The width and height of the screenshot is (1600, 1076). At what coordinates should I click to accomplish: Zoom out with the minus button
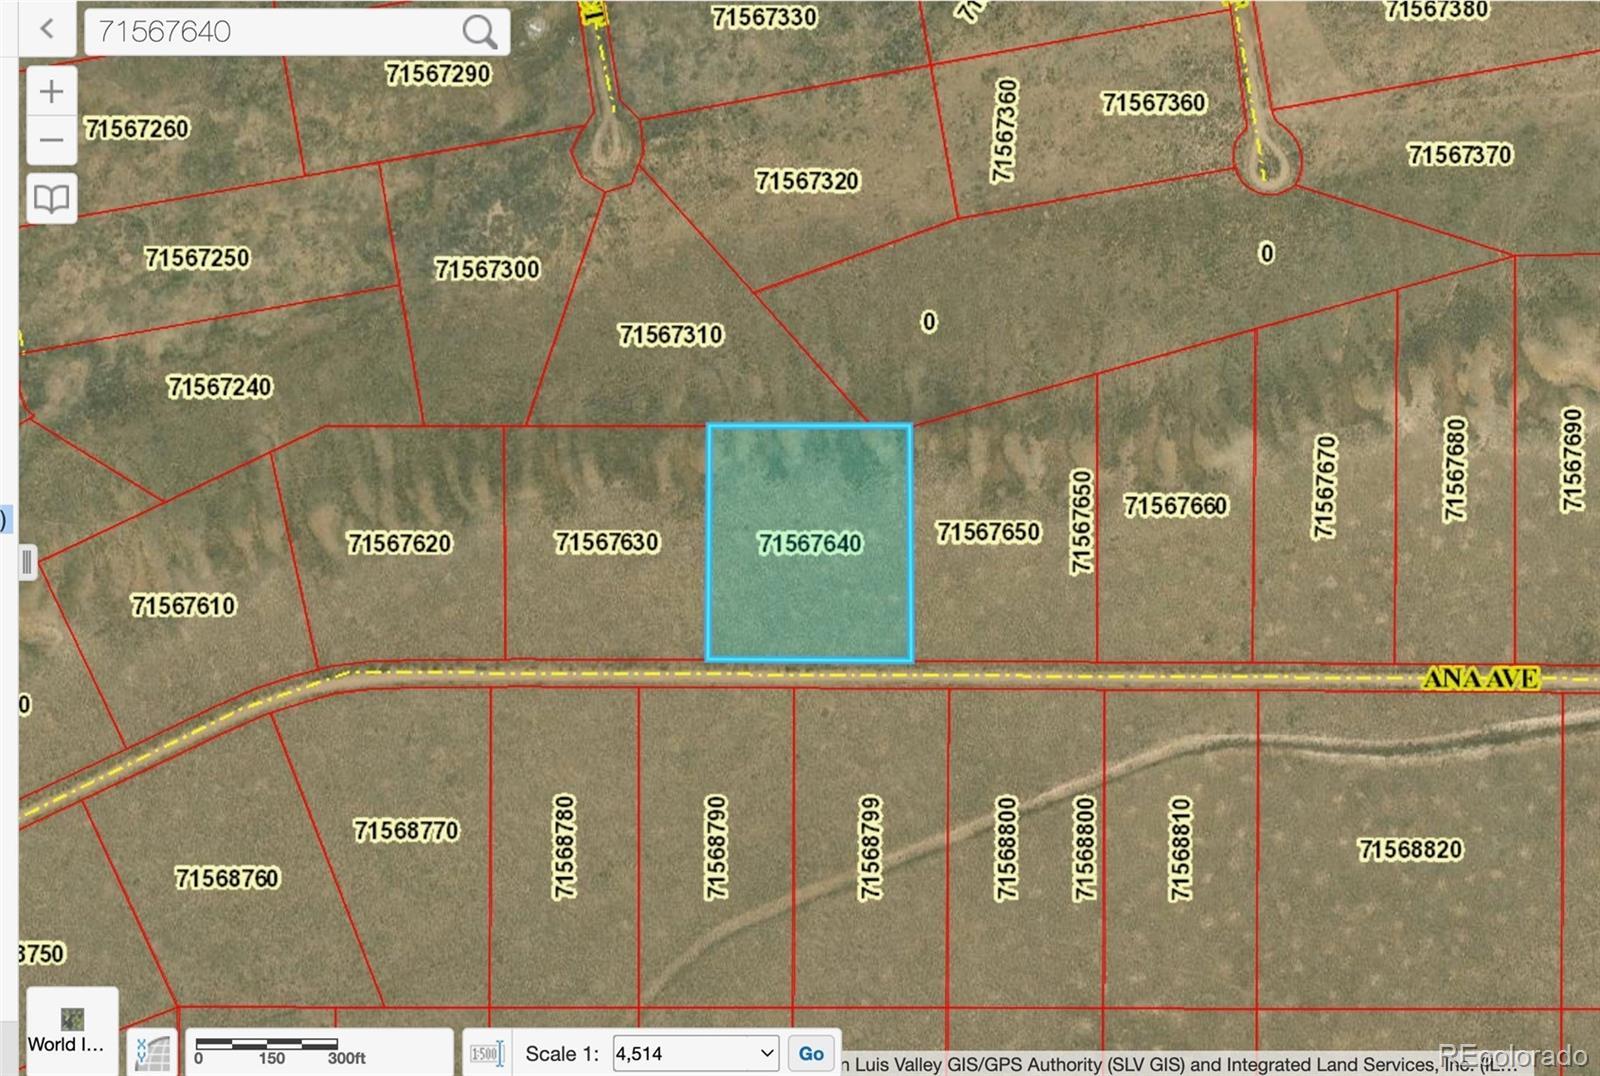pyautogui.click(x=51, y=141)
